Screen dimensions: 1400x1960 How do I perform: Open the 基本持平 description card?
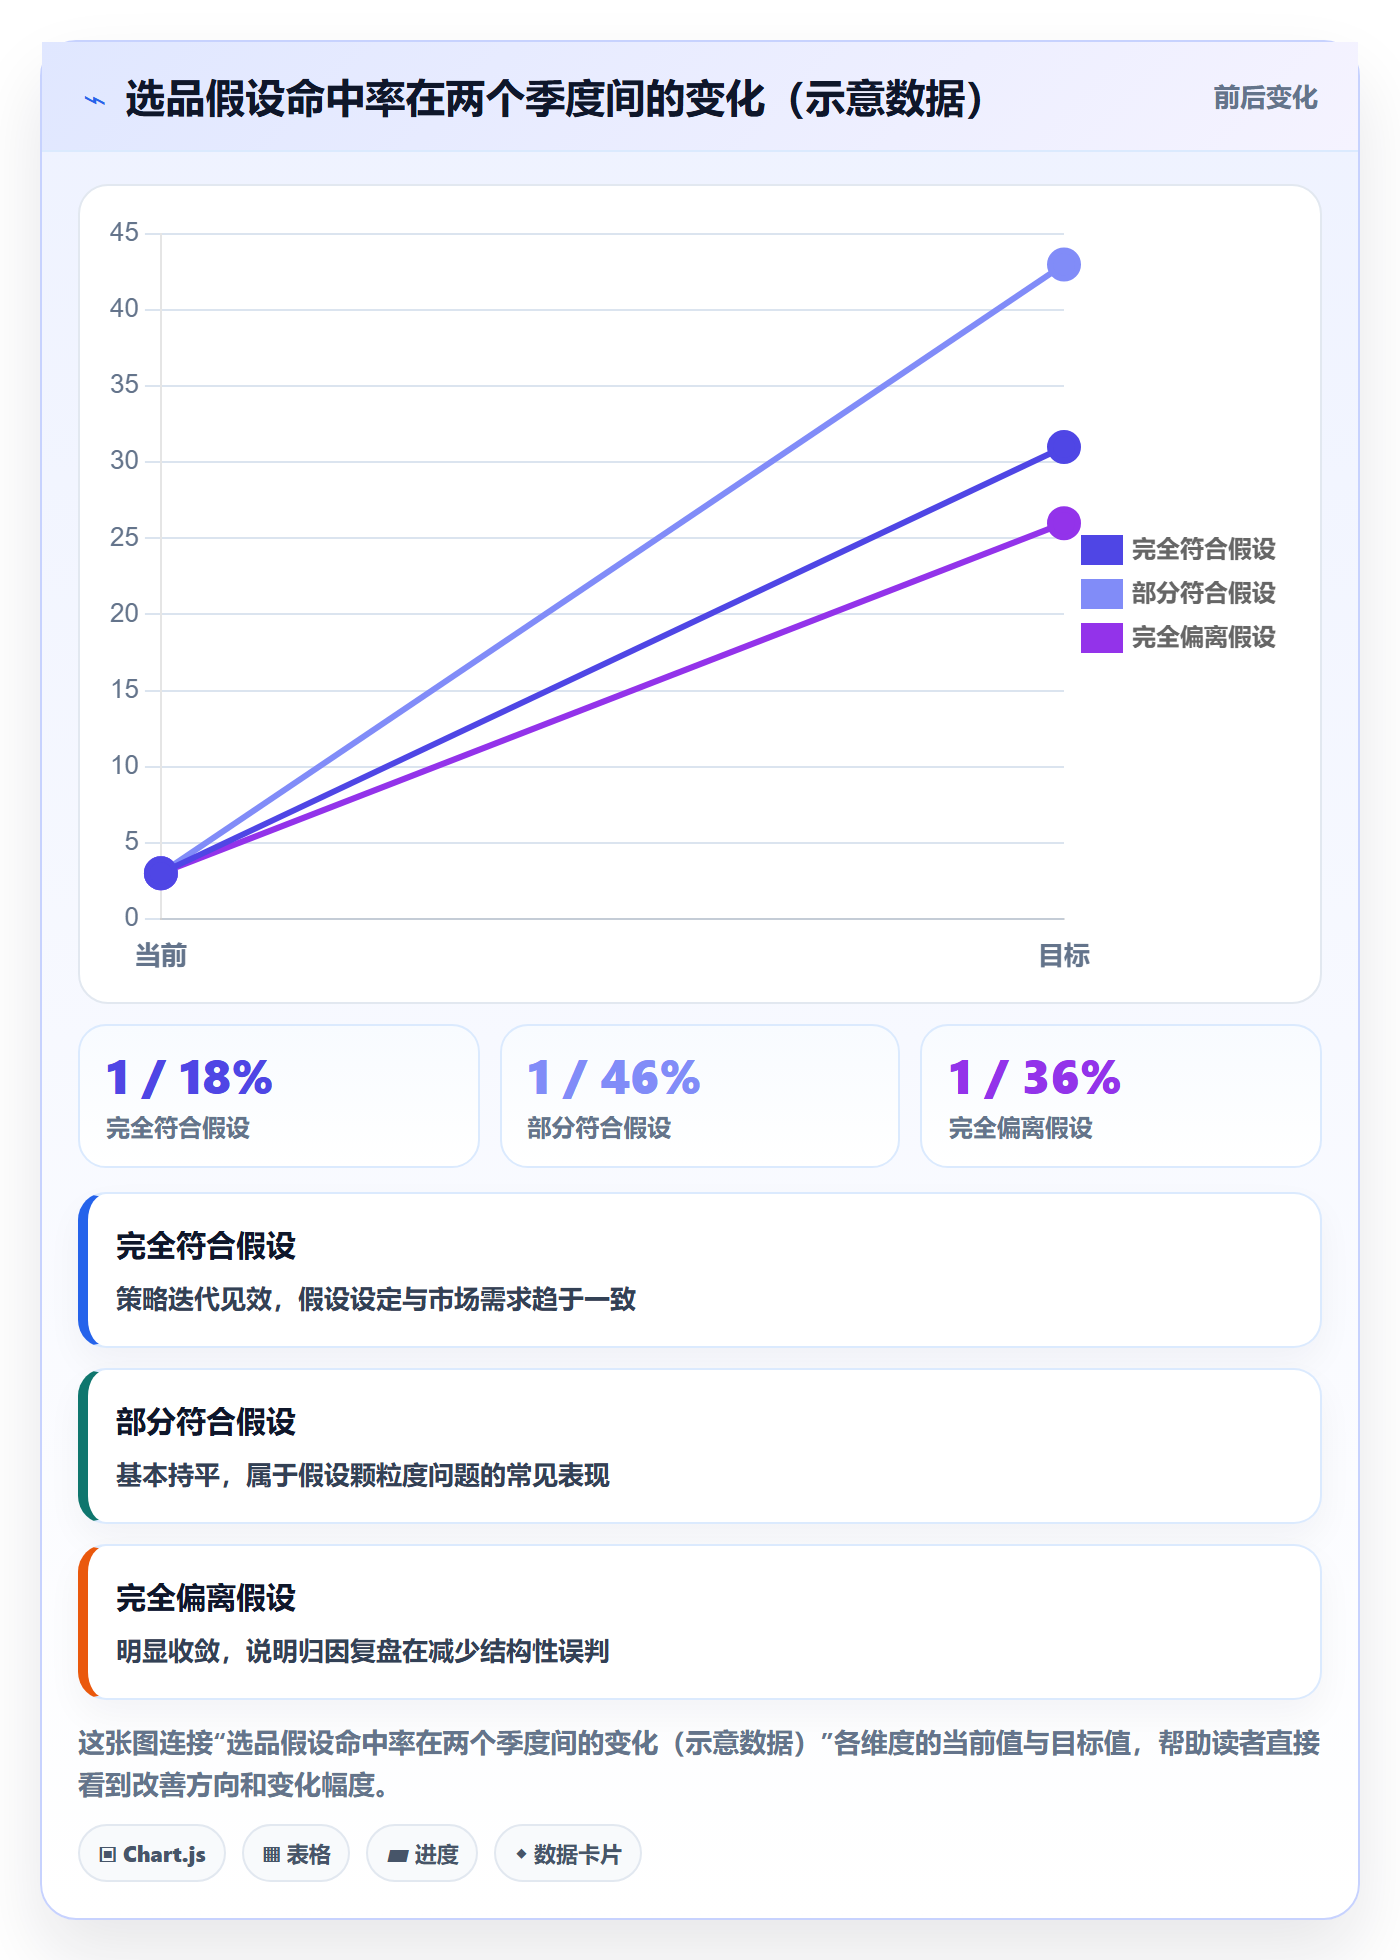pyautogui.click(x=700, y=1446)
